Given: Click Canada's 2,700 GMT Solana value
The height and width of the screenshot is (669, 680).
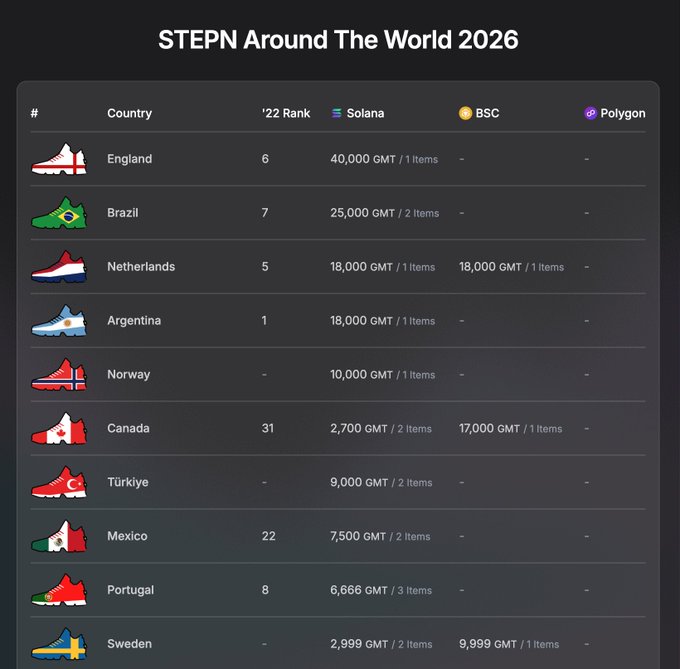Looking at the screenshot, I should tap(359, 428).
